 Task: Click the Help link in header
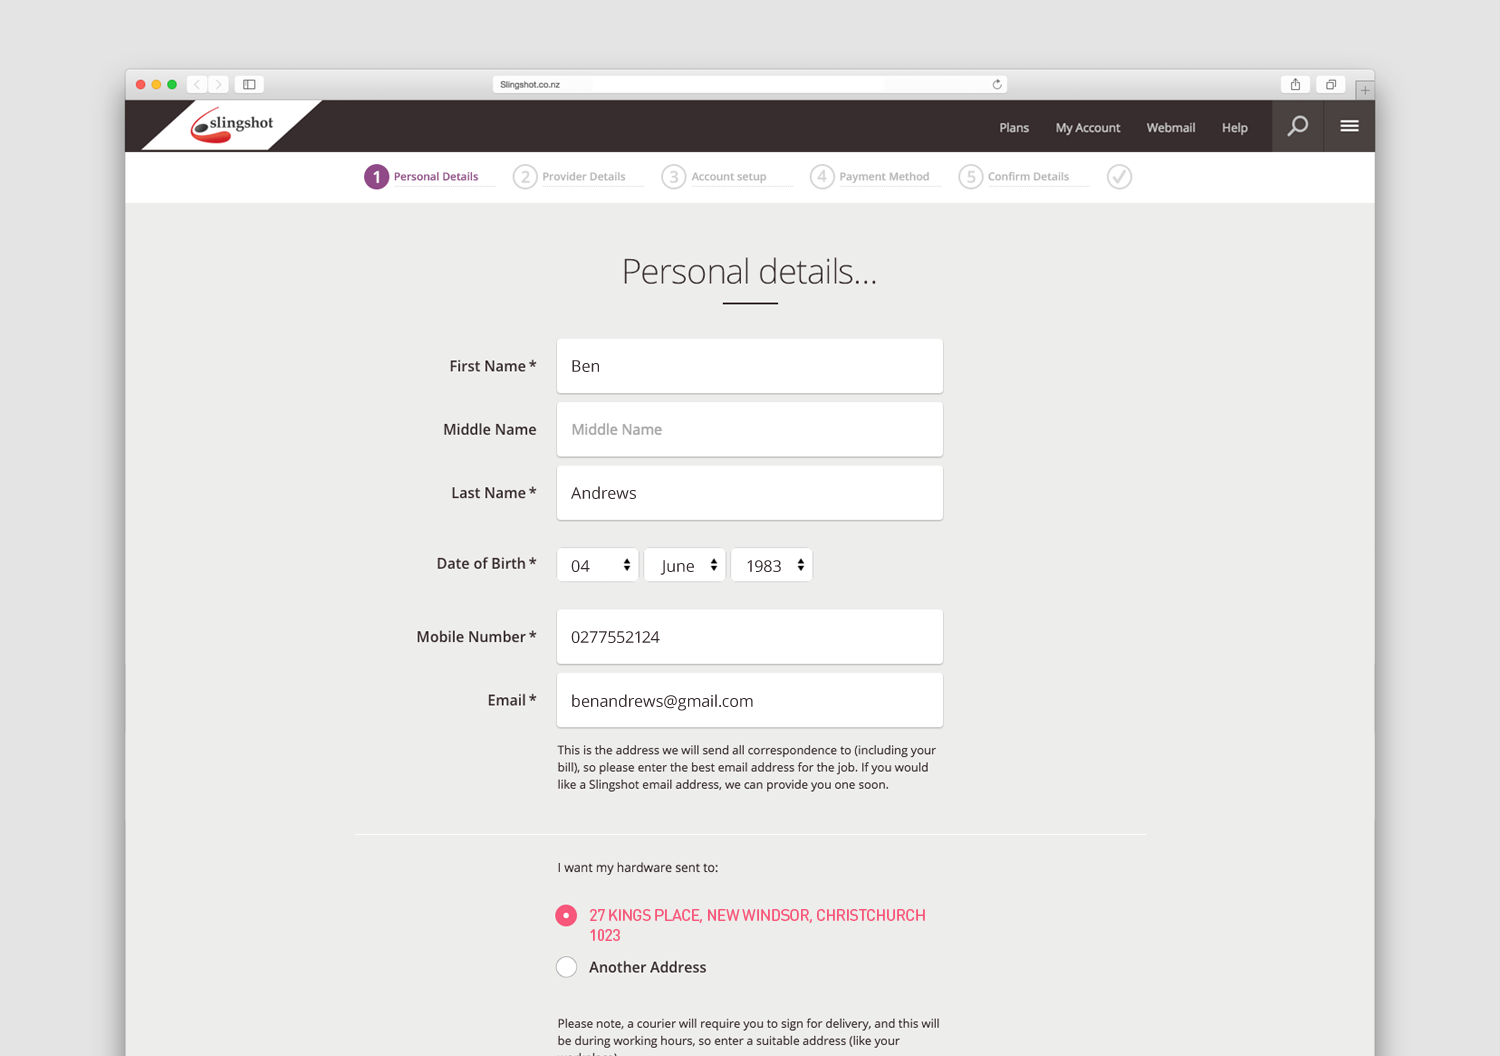(x=1235, y=128)
